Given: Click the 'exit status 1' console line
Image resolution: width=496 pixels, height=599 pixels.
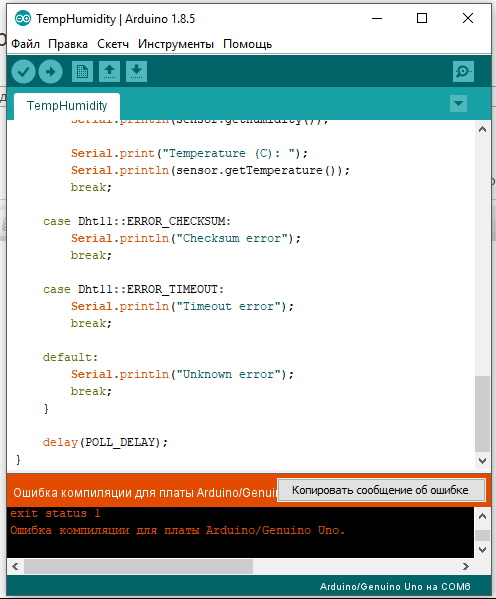Looking at the screenshot, I should [55, 513].
